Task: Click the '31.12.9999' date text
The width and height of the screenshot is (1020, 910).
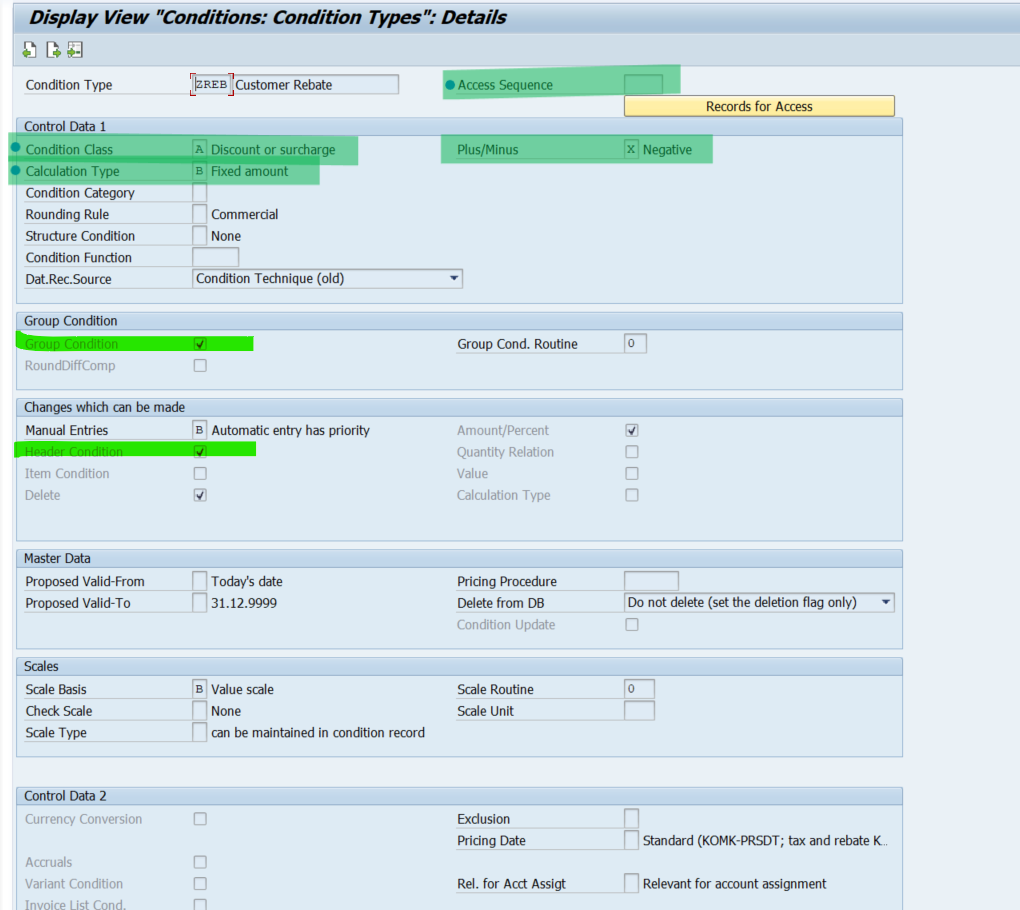Action: coord(244,603)
